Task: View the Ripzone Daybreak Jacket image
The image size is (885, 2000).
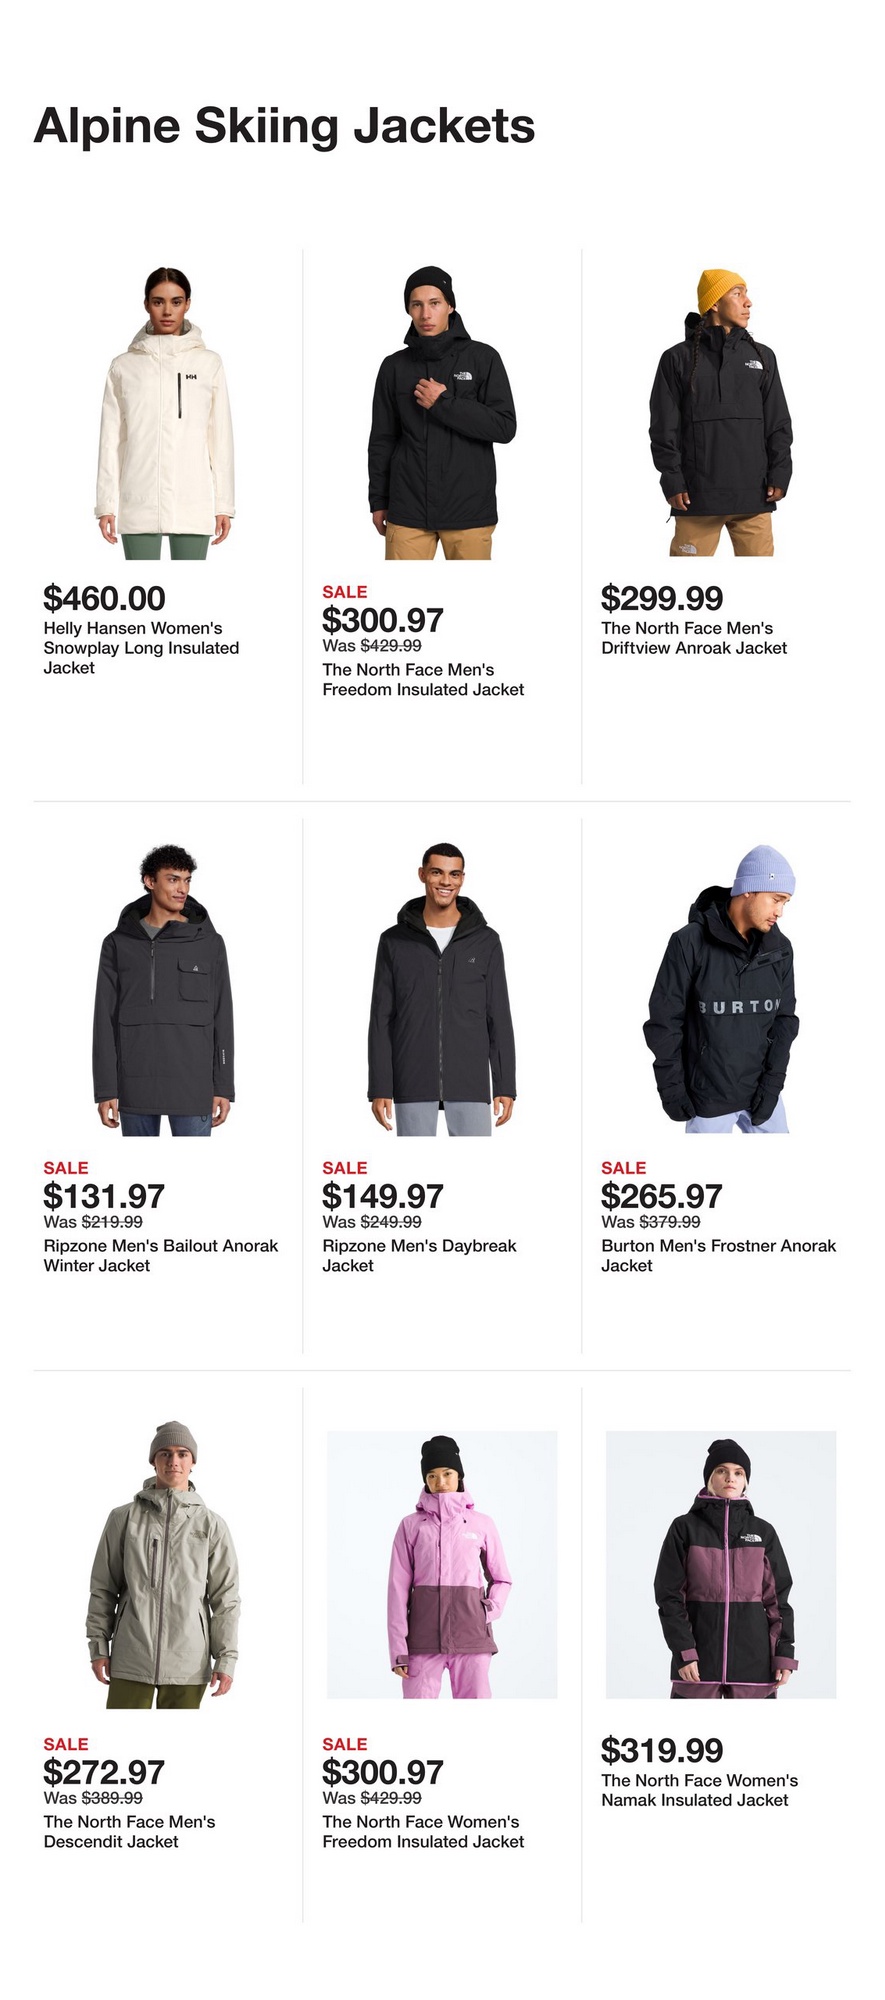Action: tap(441, 990)
